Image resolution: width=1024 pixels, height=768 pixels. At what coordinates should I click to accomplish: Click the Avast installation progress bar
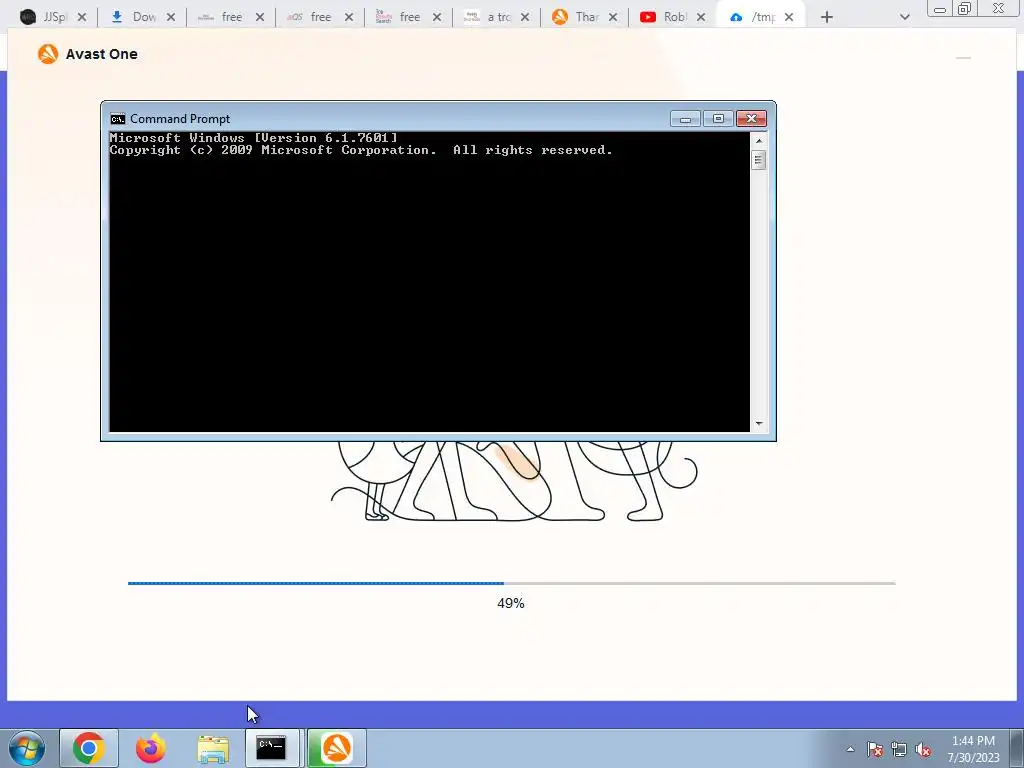[x=511, y=583]
